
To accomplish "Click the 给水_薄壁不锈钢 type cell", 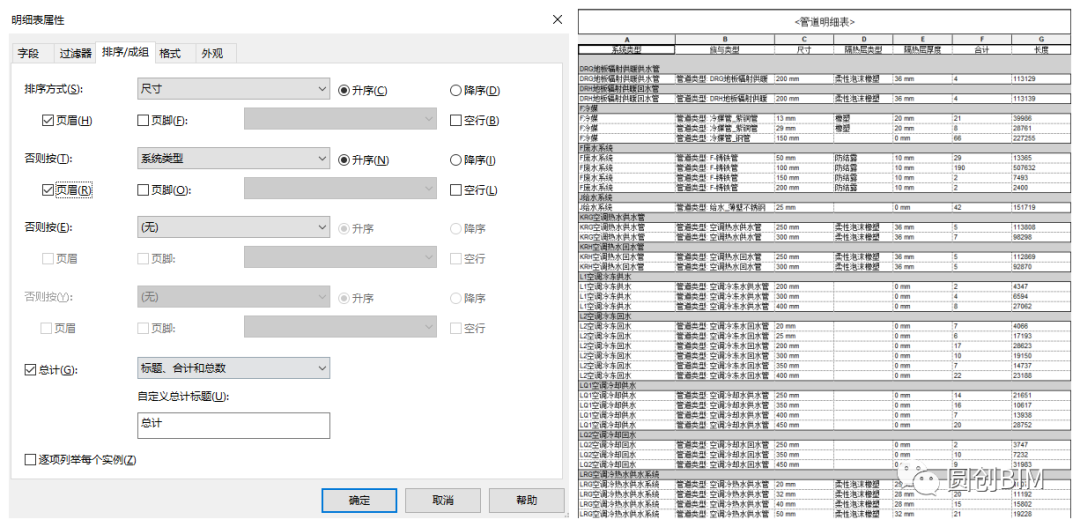I will point(725,207).
